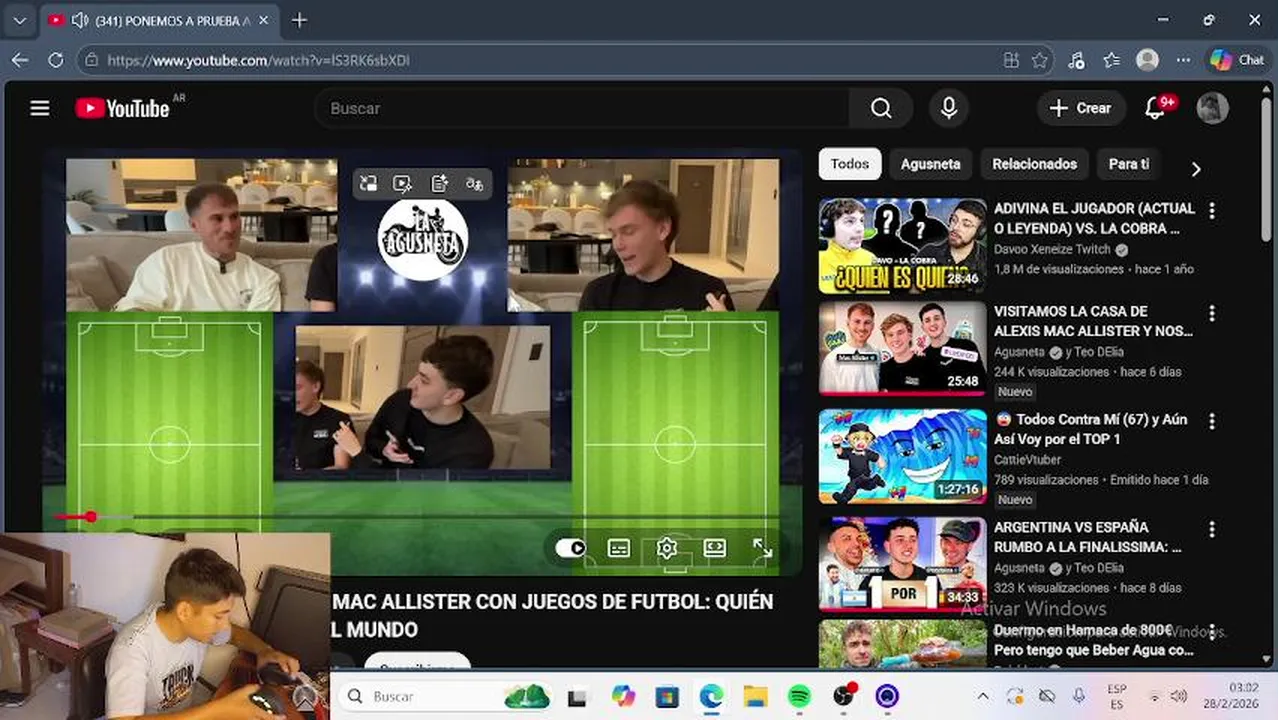
Task: Switch the player to theater mode
Action: 715,548
